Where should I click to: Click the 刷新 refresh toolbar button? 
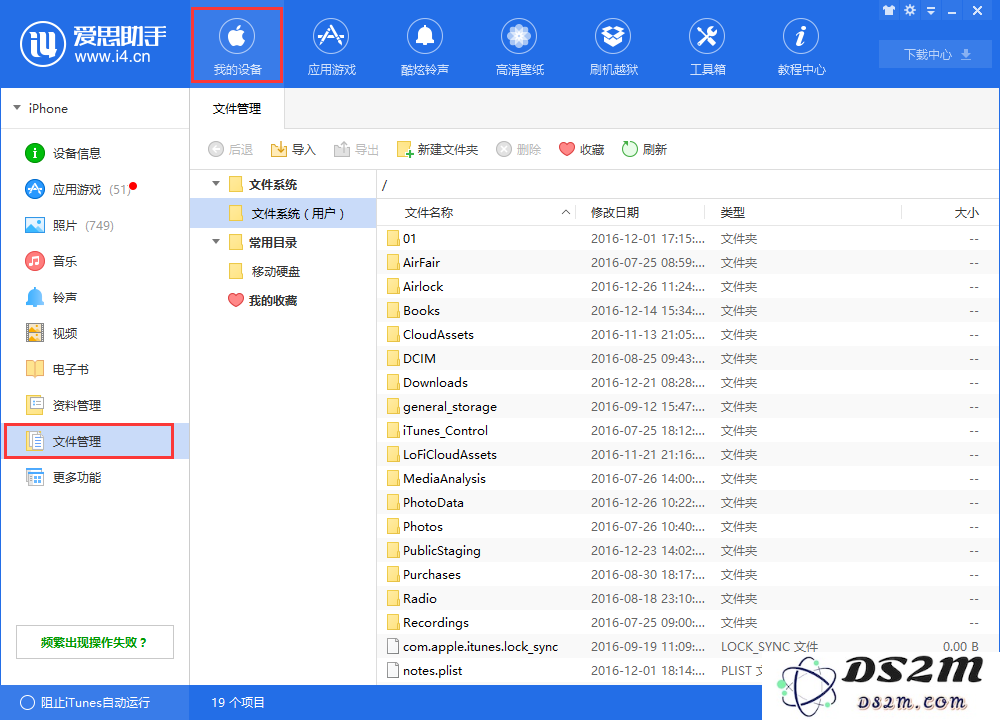pyautogui.click(x=644, y=149)
